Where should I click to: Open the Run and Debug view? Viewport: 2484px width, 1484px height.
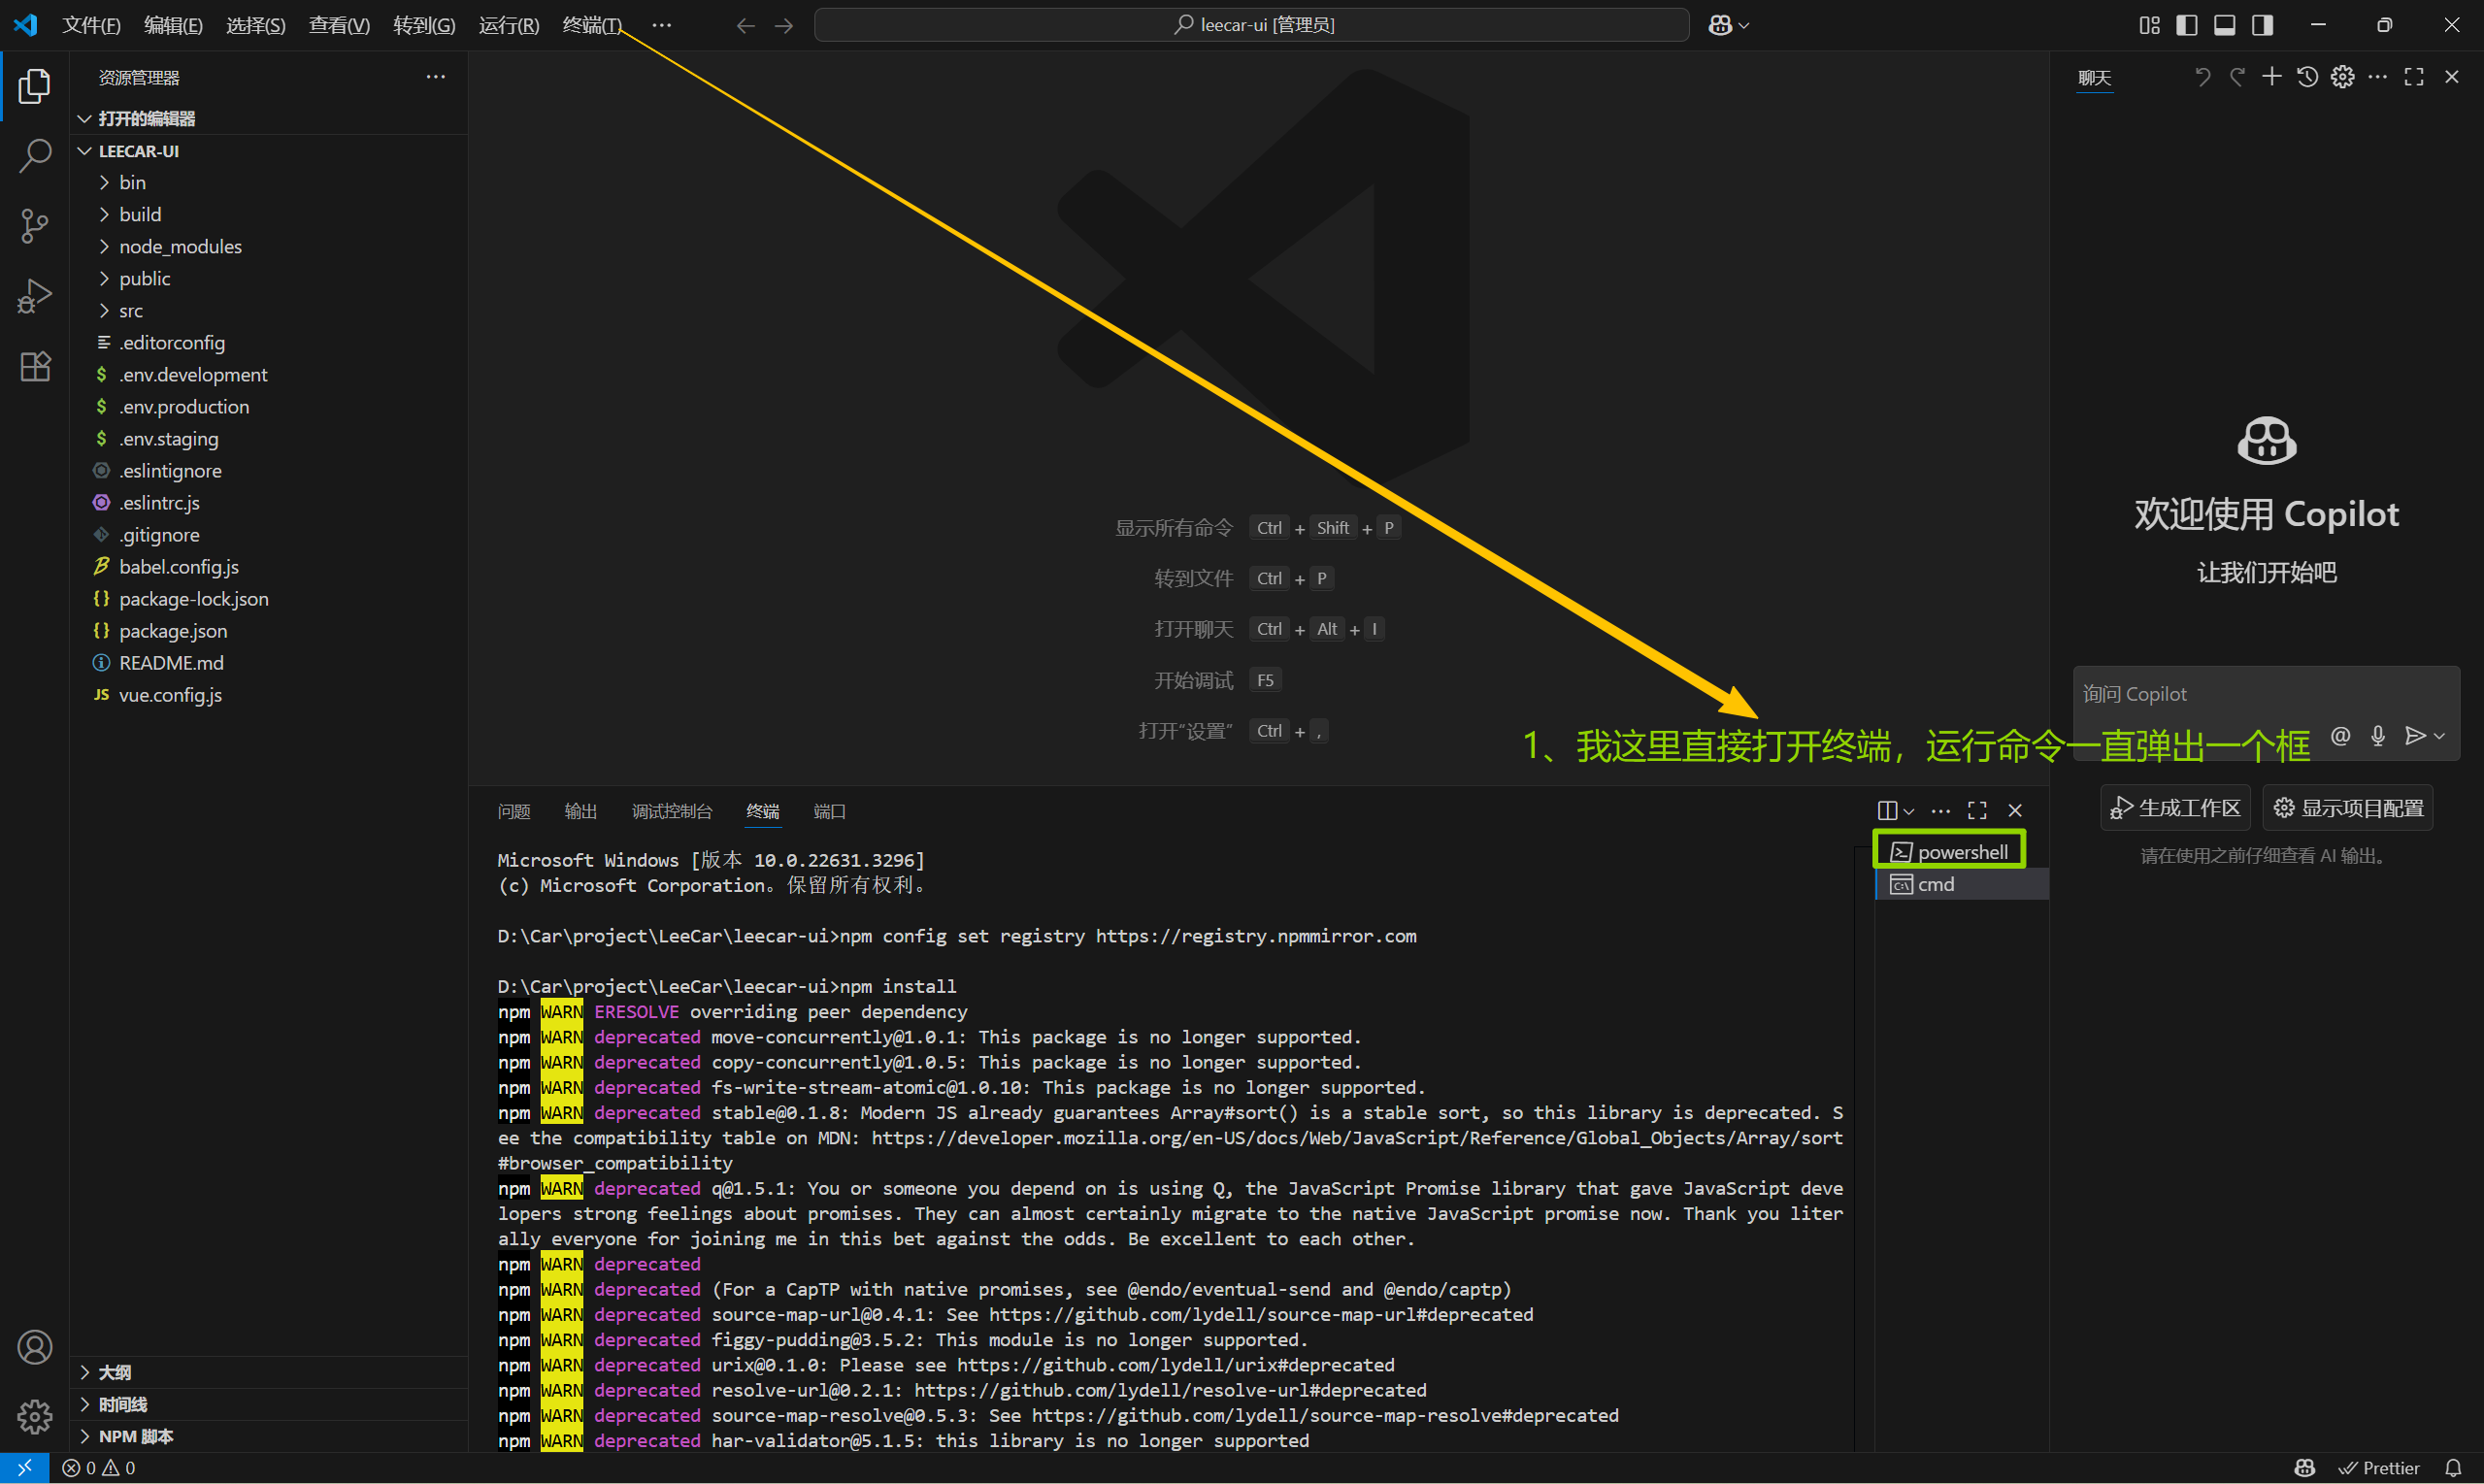pos(35,296)
